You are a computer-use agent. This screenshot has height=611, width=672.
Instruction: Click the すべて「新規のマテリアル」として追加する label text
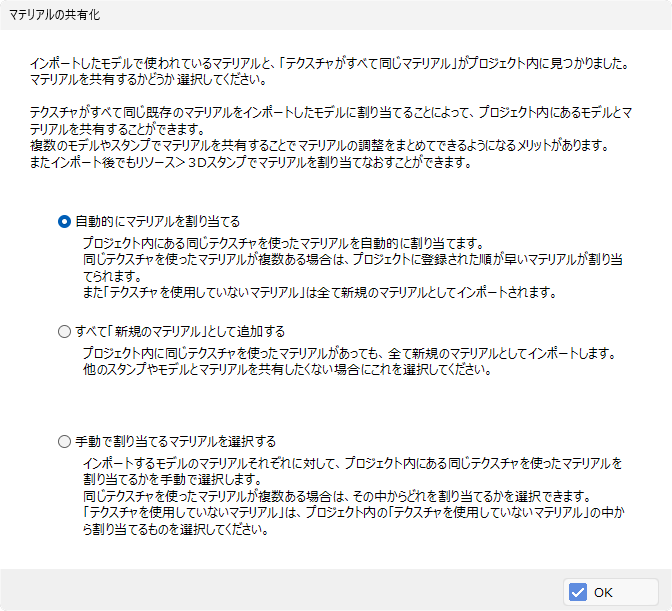pyautogui.click(x=180, y=332)
